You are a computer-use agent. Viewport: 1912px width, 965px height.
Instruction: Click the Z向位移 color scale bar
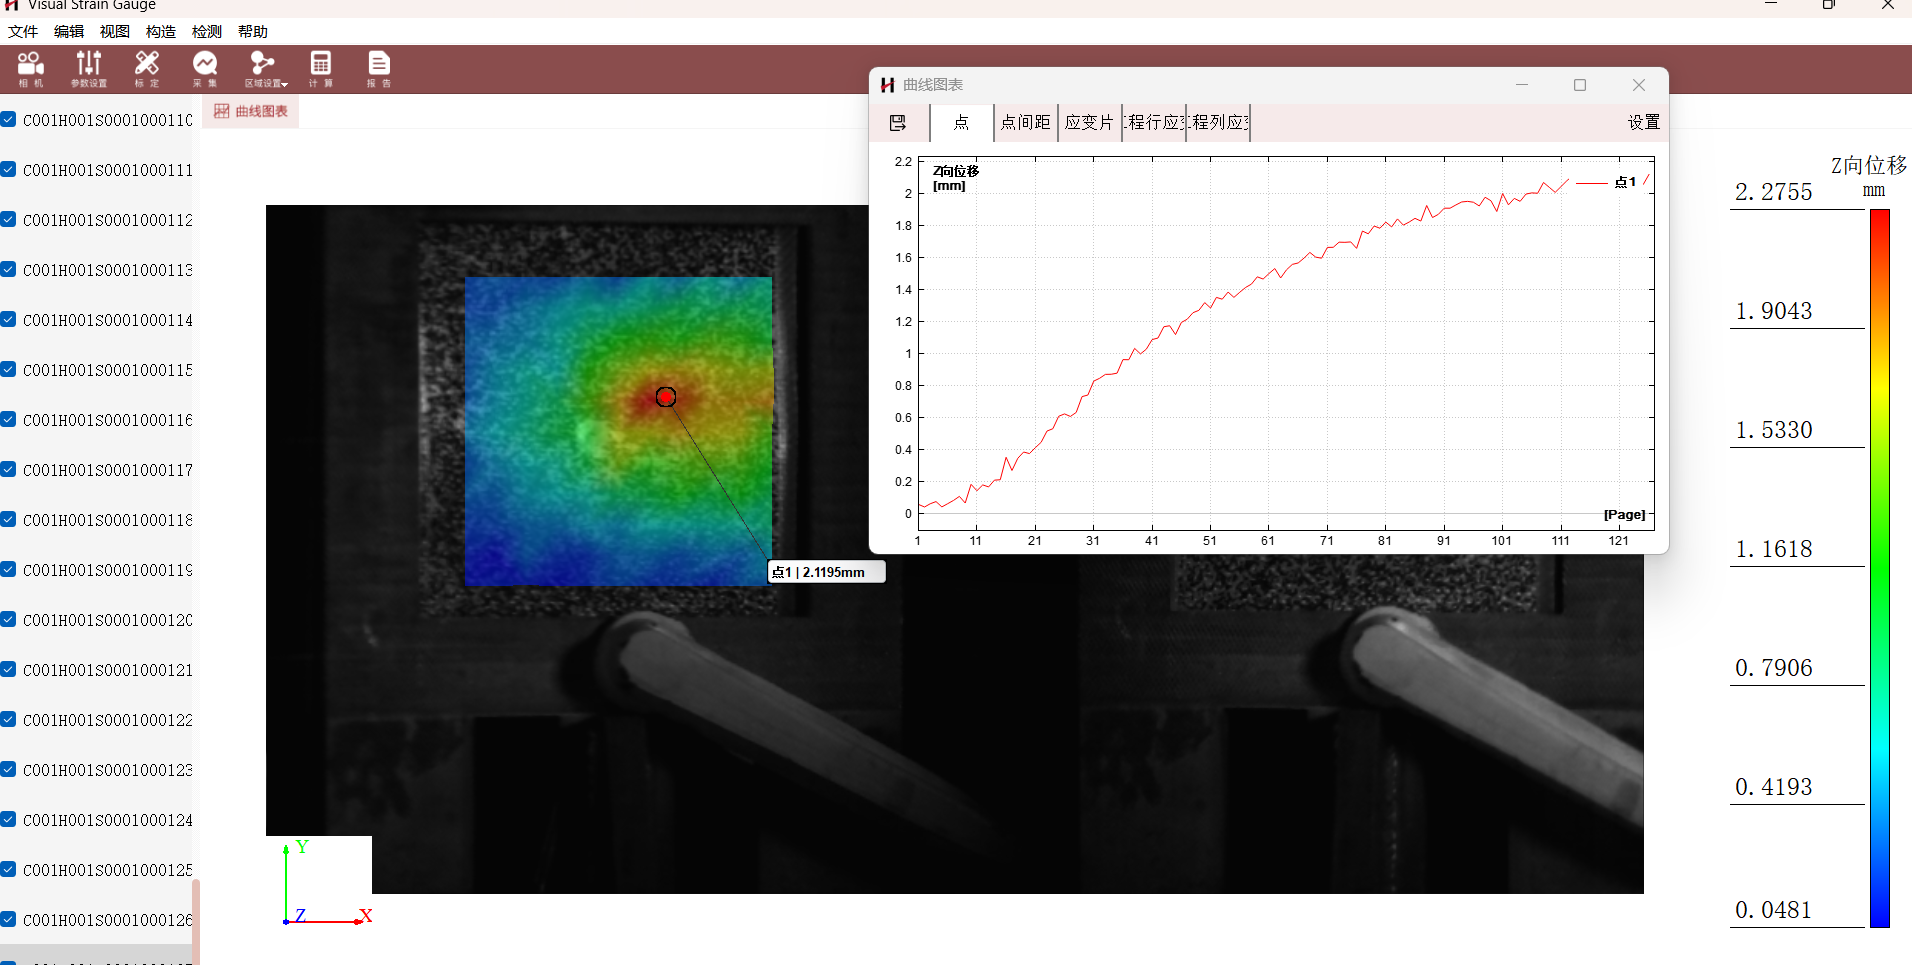[x=1879, y=568]
